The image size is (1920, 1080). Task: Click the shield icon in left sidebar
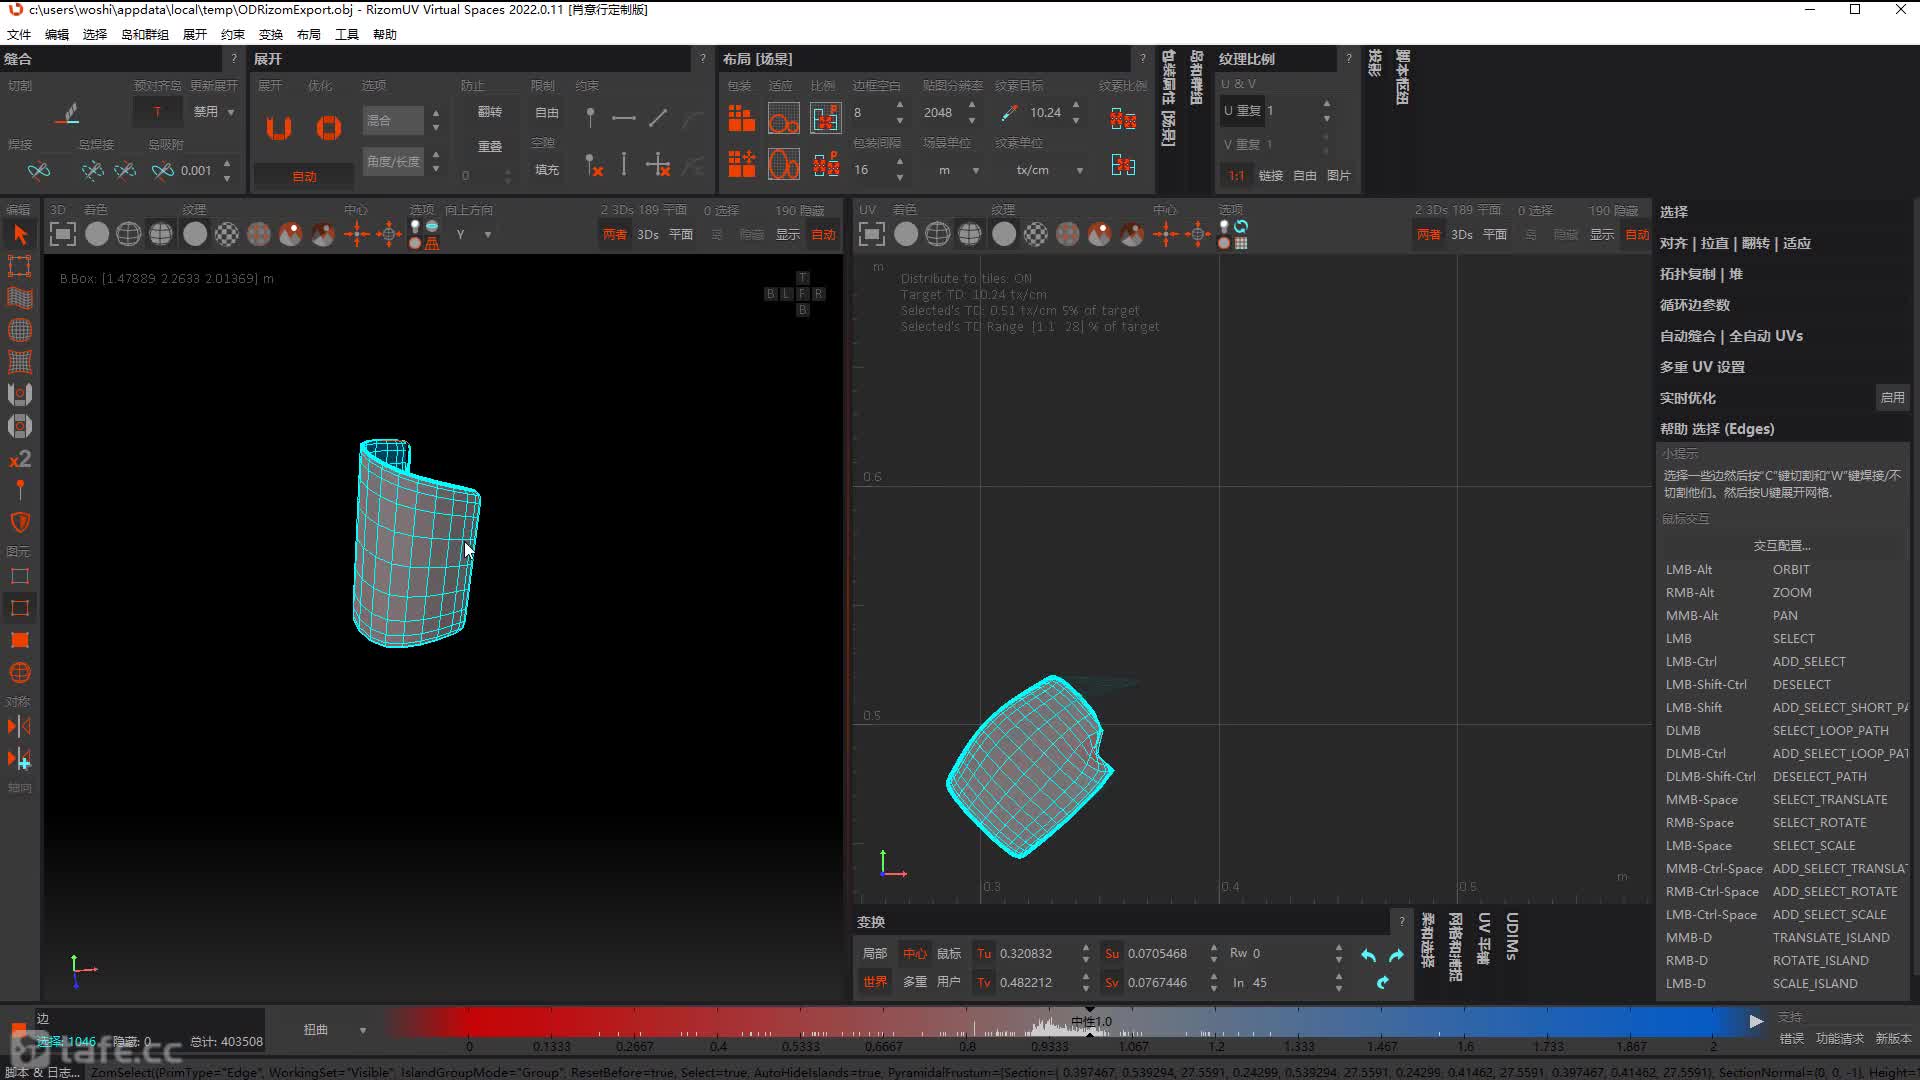click(x=19, y=522)
